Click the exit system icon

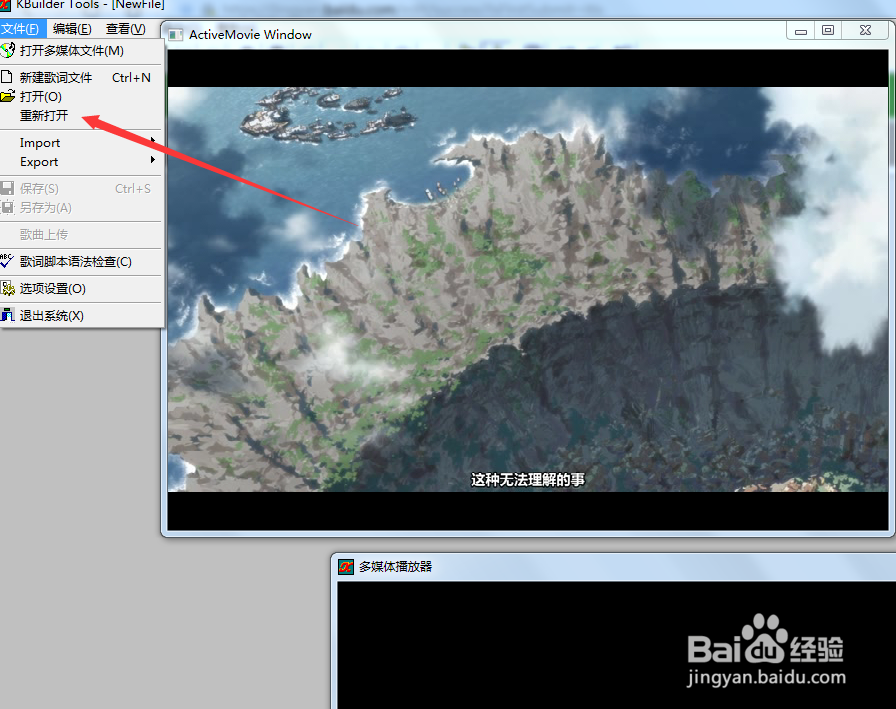pos(7,315)
